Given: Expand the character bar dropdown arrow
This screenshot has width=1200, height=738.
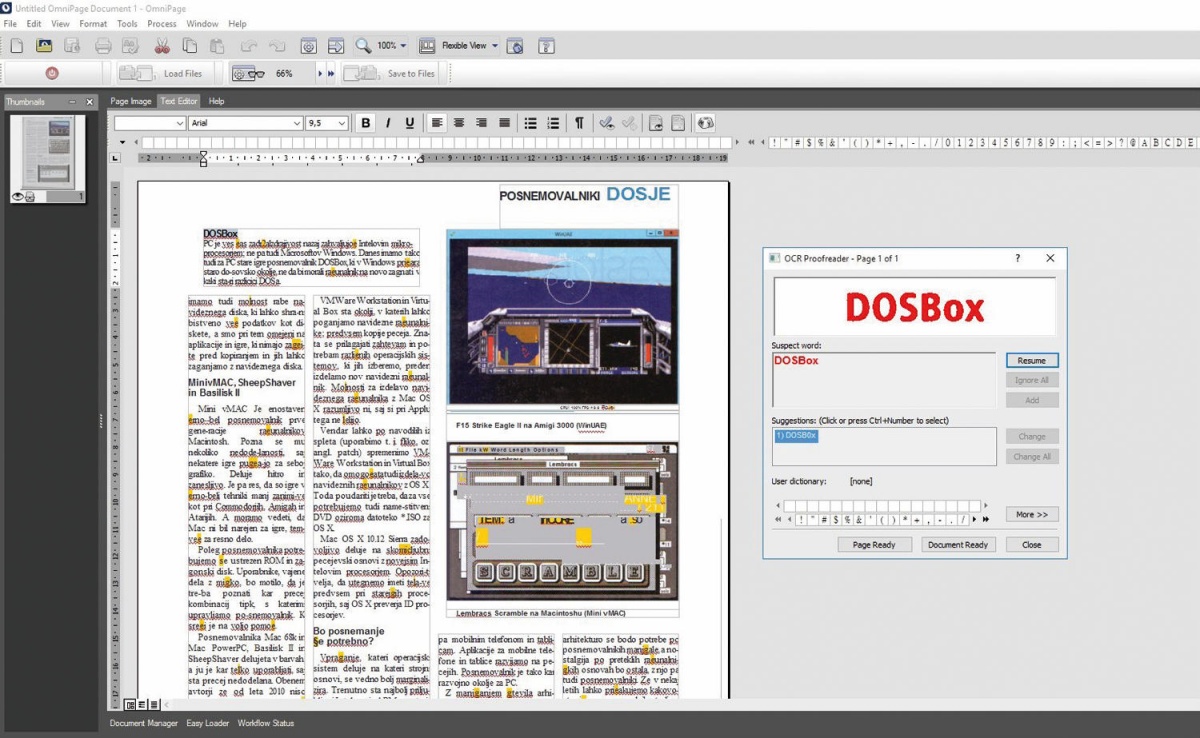Looking at the screenshot, I should (123, 142).
